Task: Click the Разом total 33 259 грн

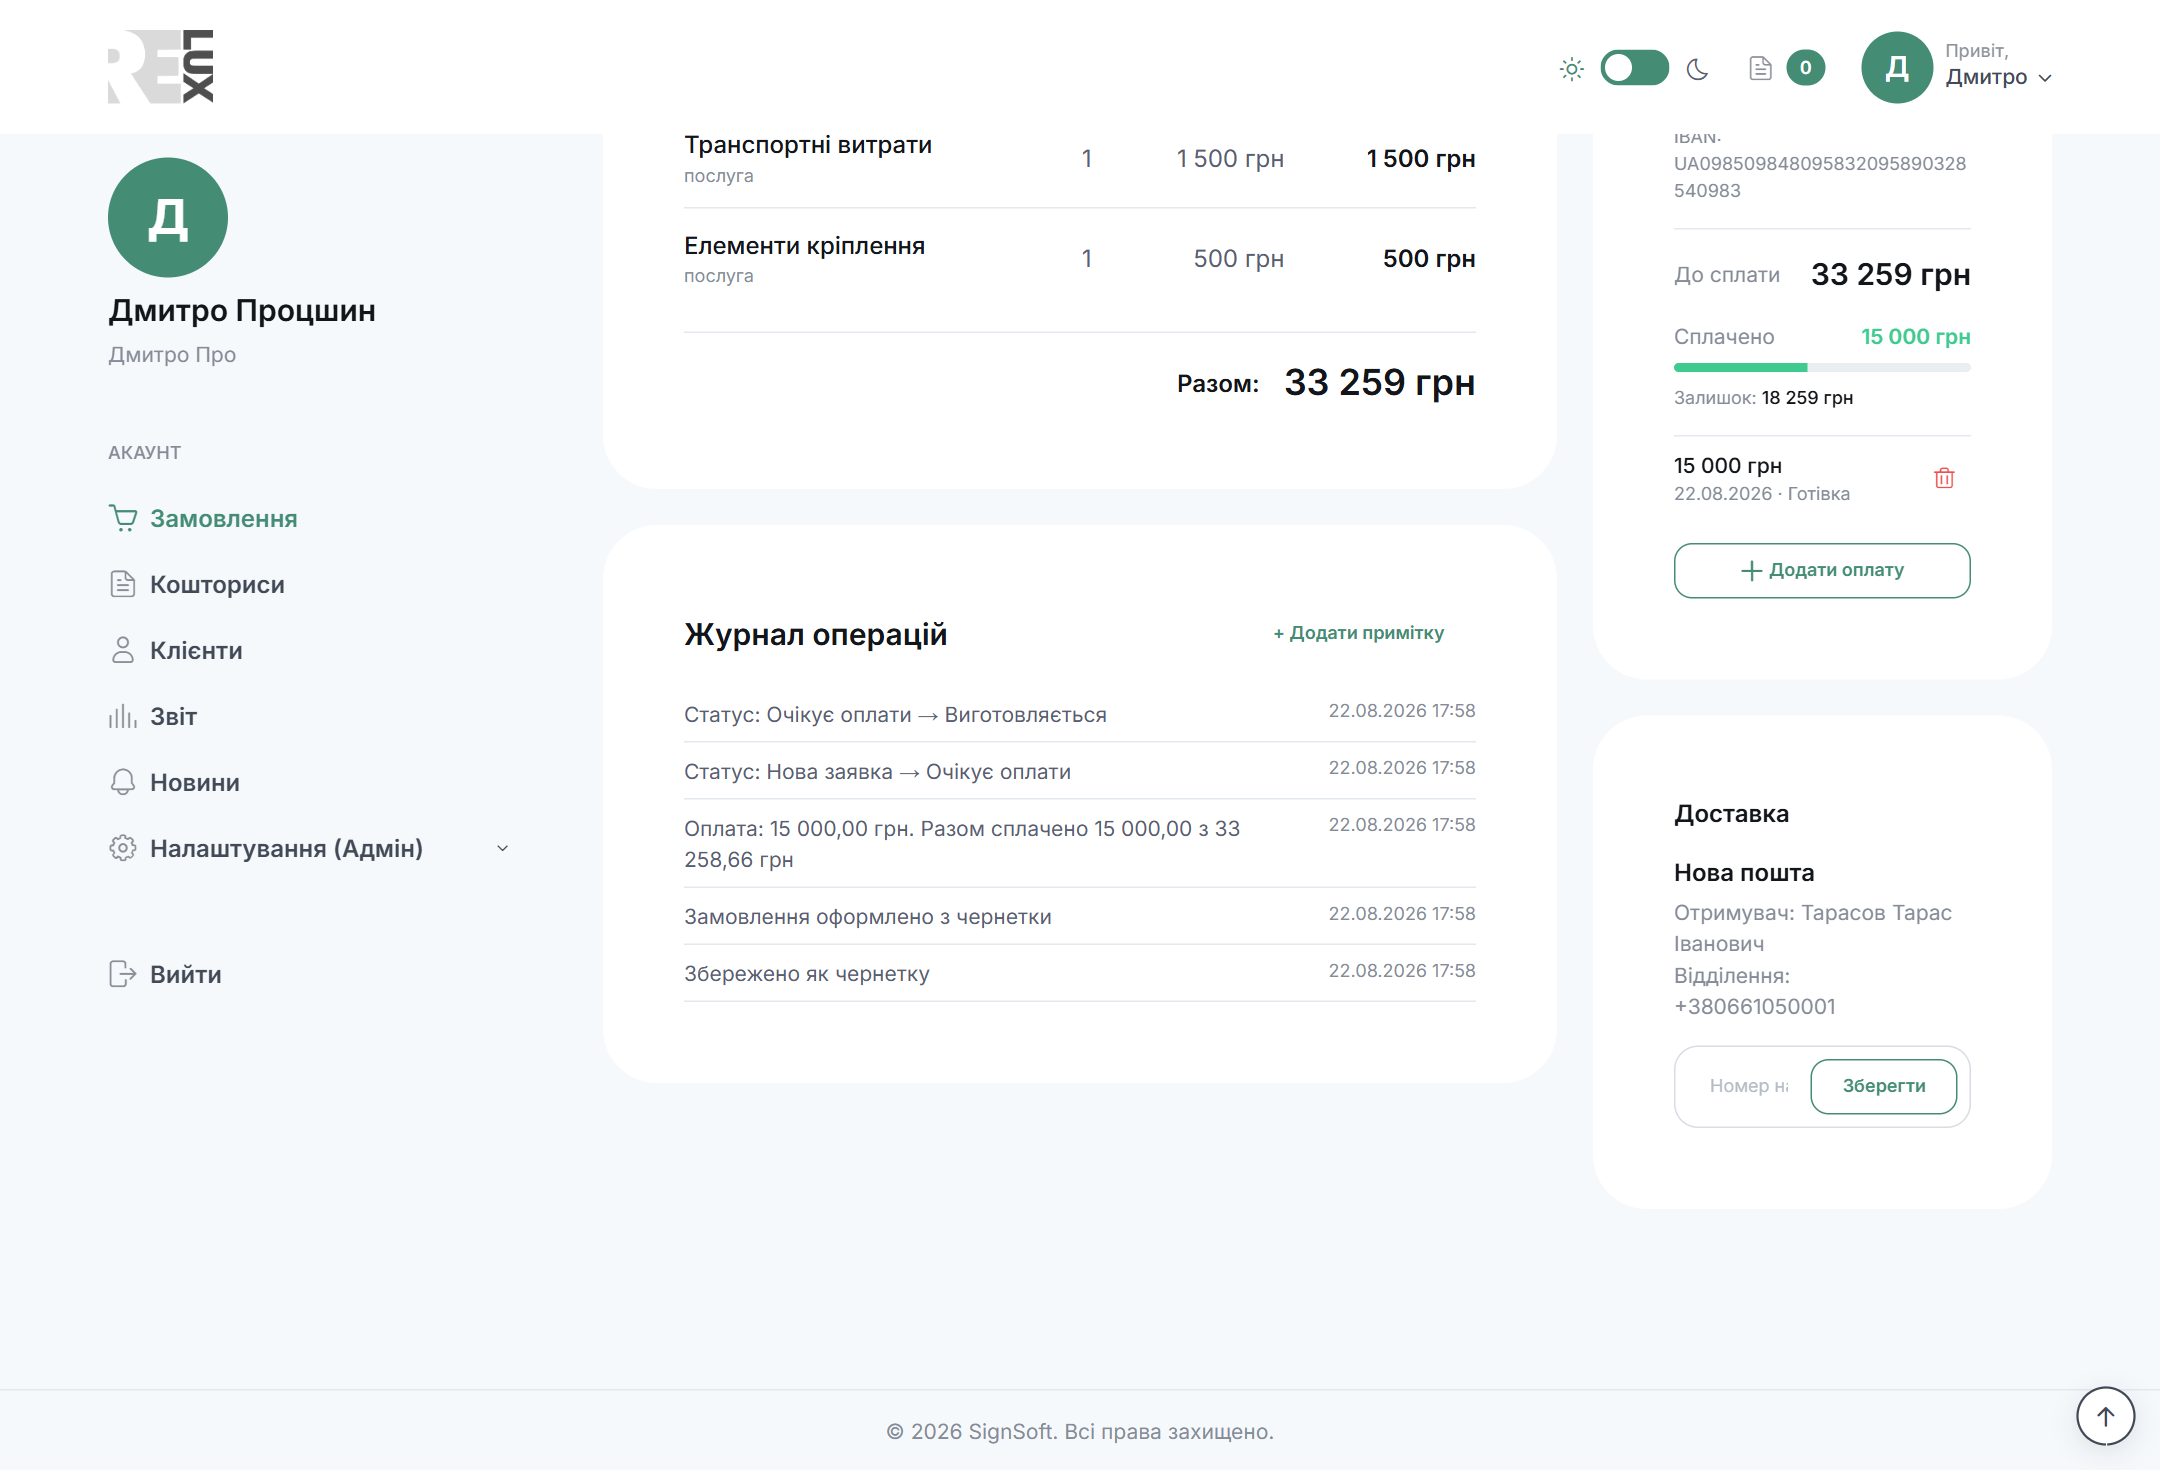Action: [1380, 382]
